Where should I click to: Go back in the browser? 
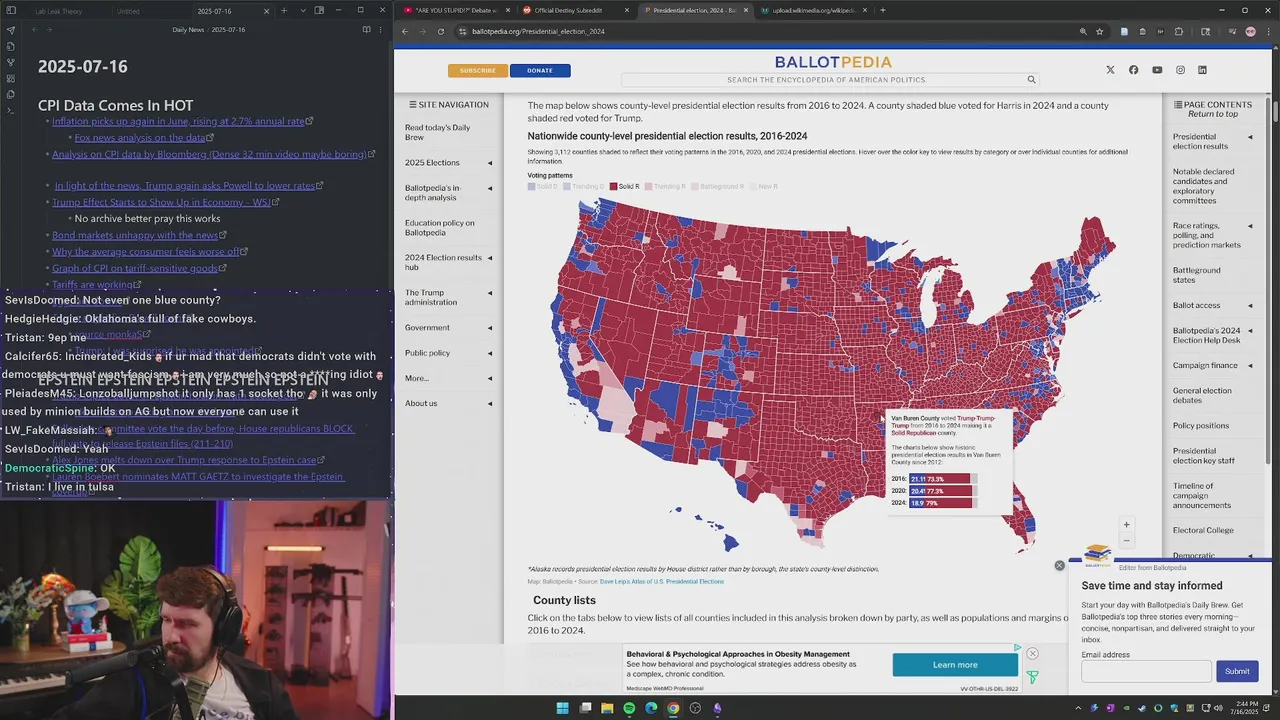point(405,31)
